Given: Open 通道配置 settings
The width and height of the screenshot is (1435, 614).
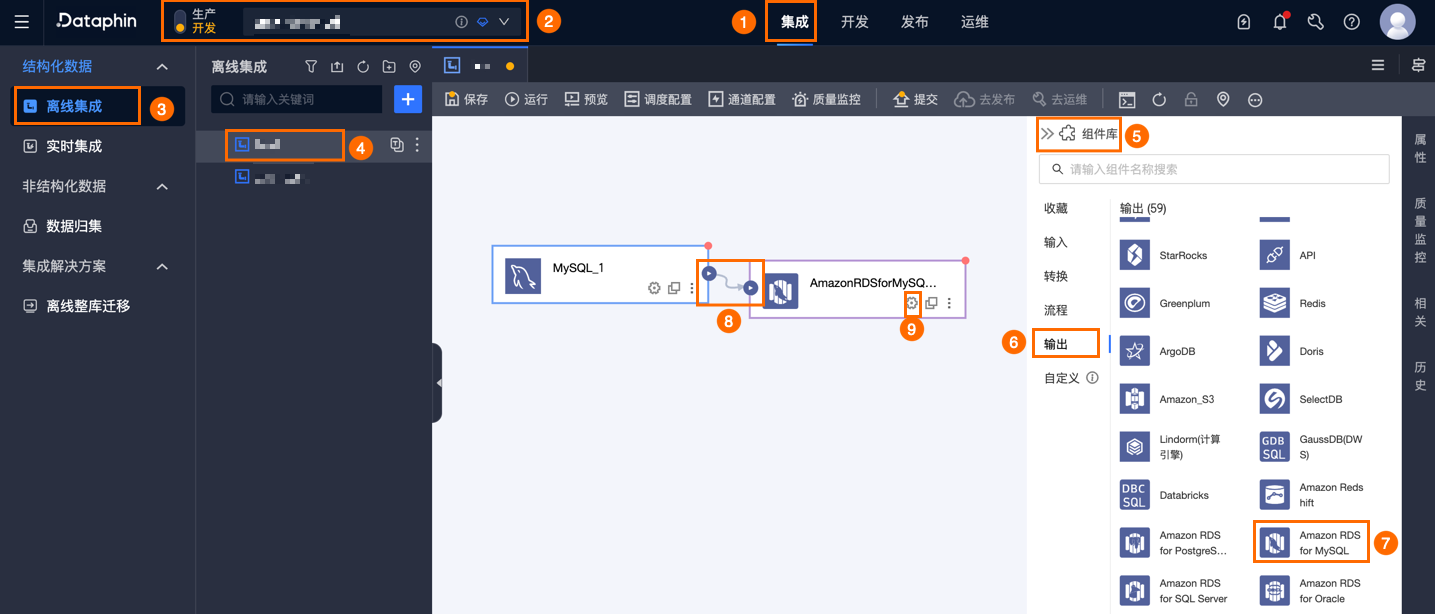Looking at the screenshot, I should (742, 99).
